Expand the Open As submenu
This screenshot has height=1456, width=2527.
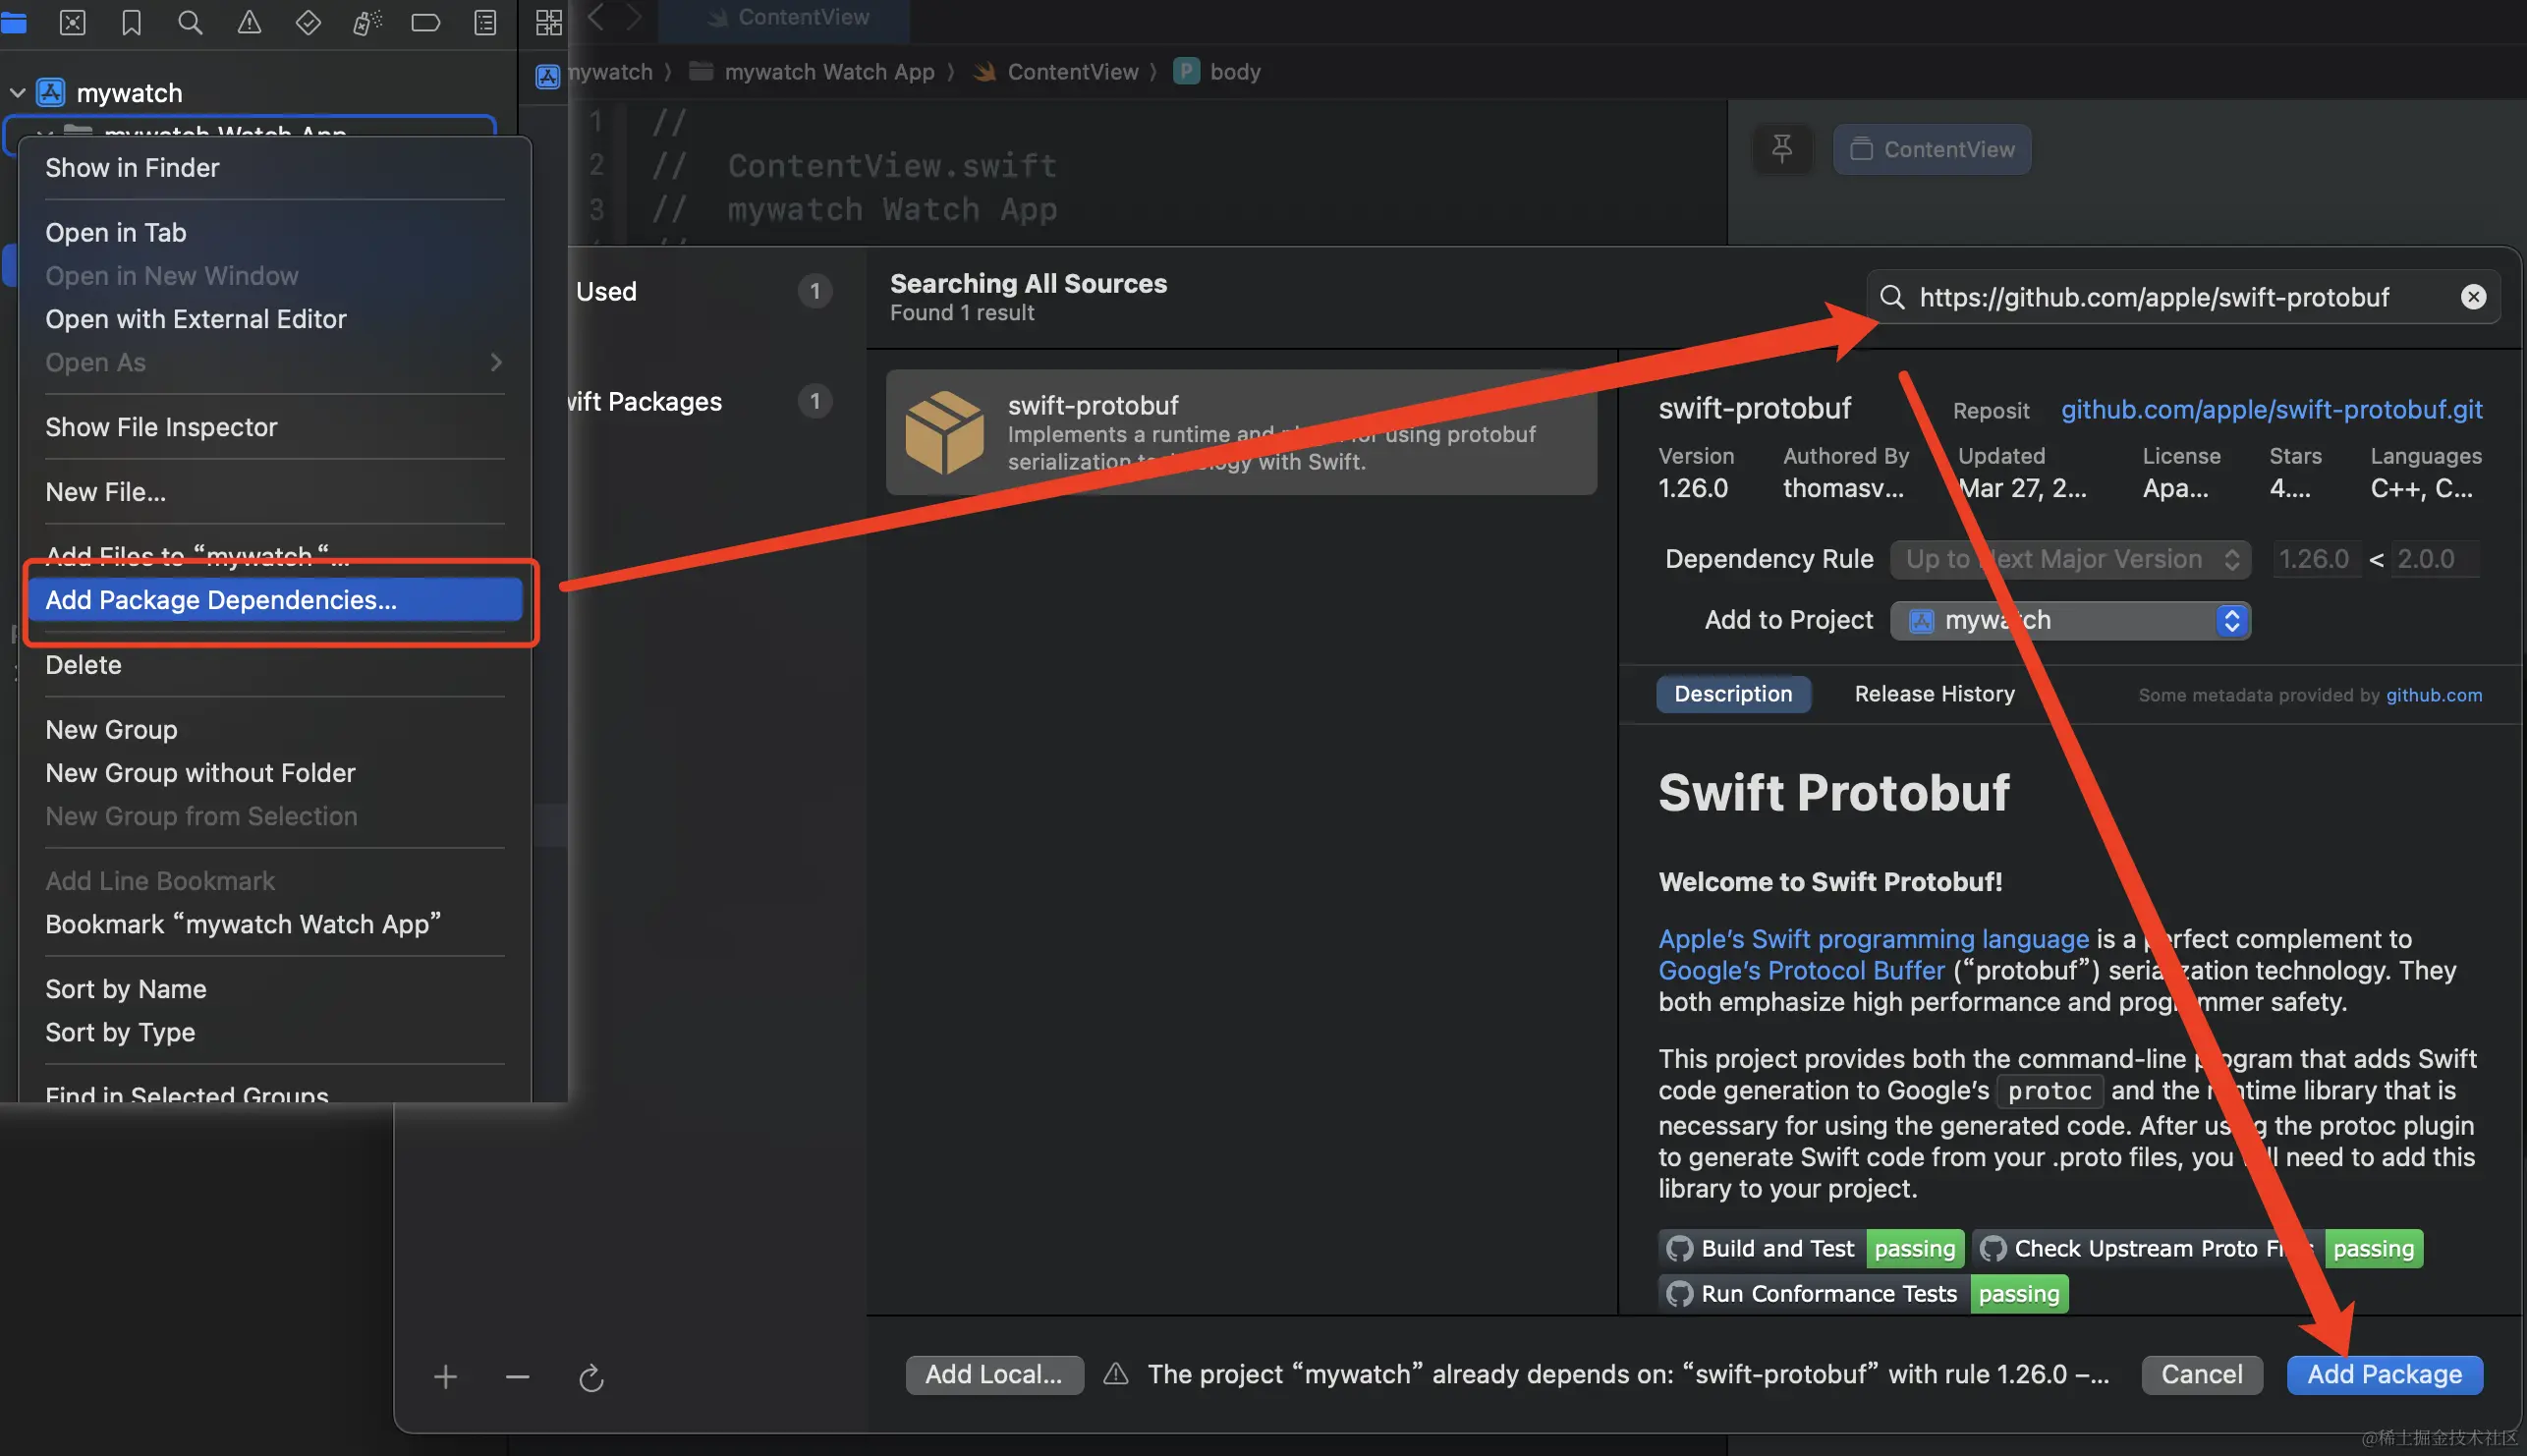tap(270, 362)
